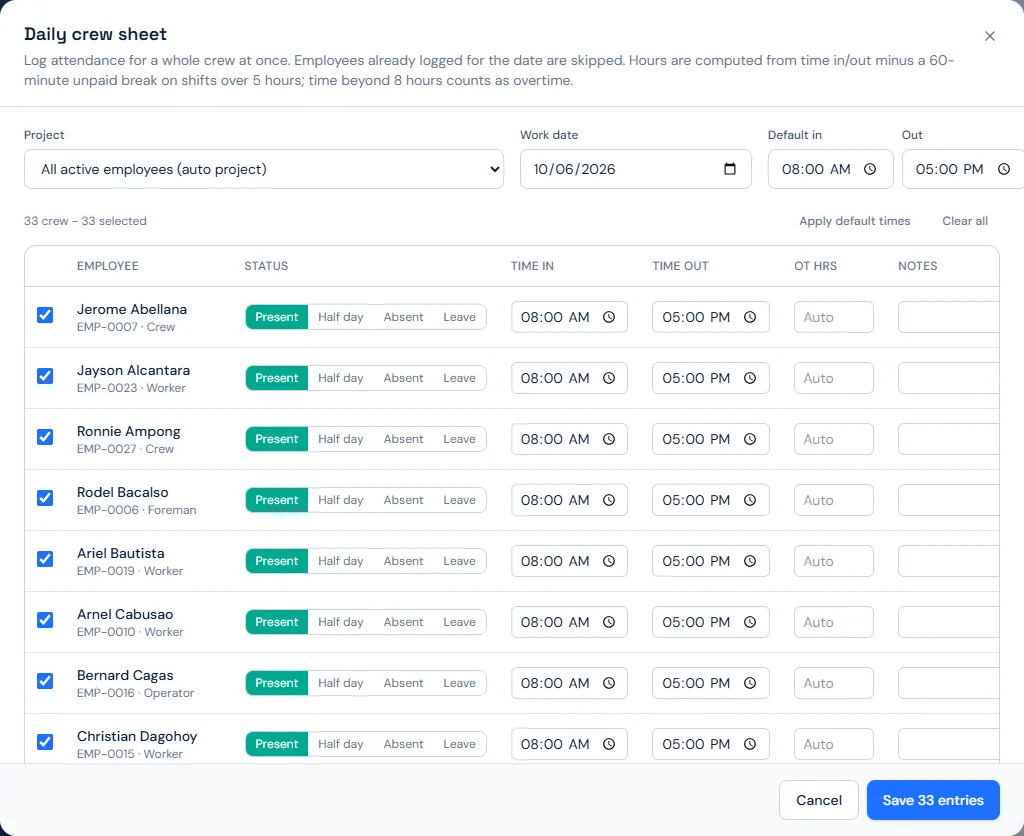Select Present for Bernard Cagas
This screenshot has height=836, width=1024.
277,683
